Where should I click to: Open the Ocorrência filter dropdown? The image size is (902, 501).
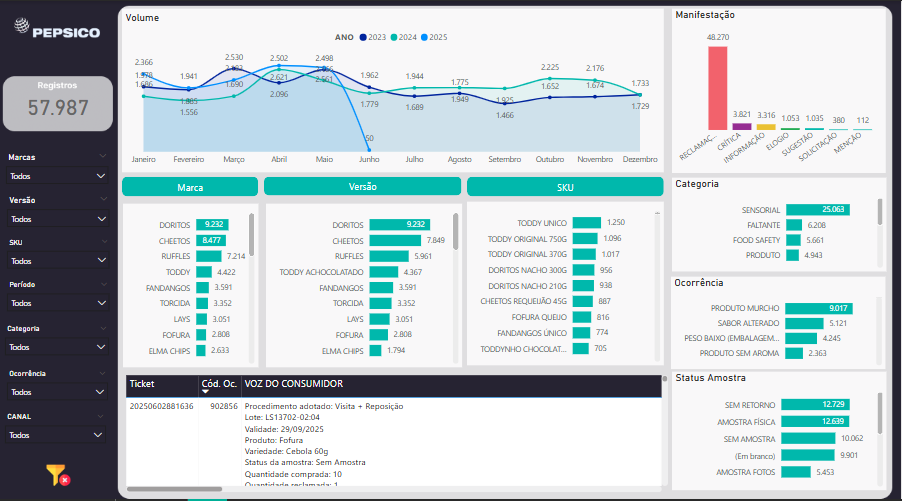pyautogui.click(x=58, y=392)
